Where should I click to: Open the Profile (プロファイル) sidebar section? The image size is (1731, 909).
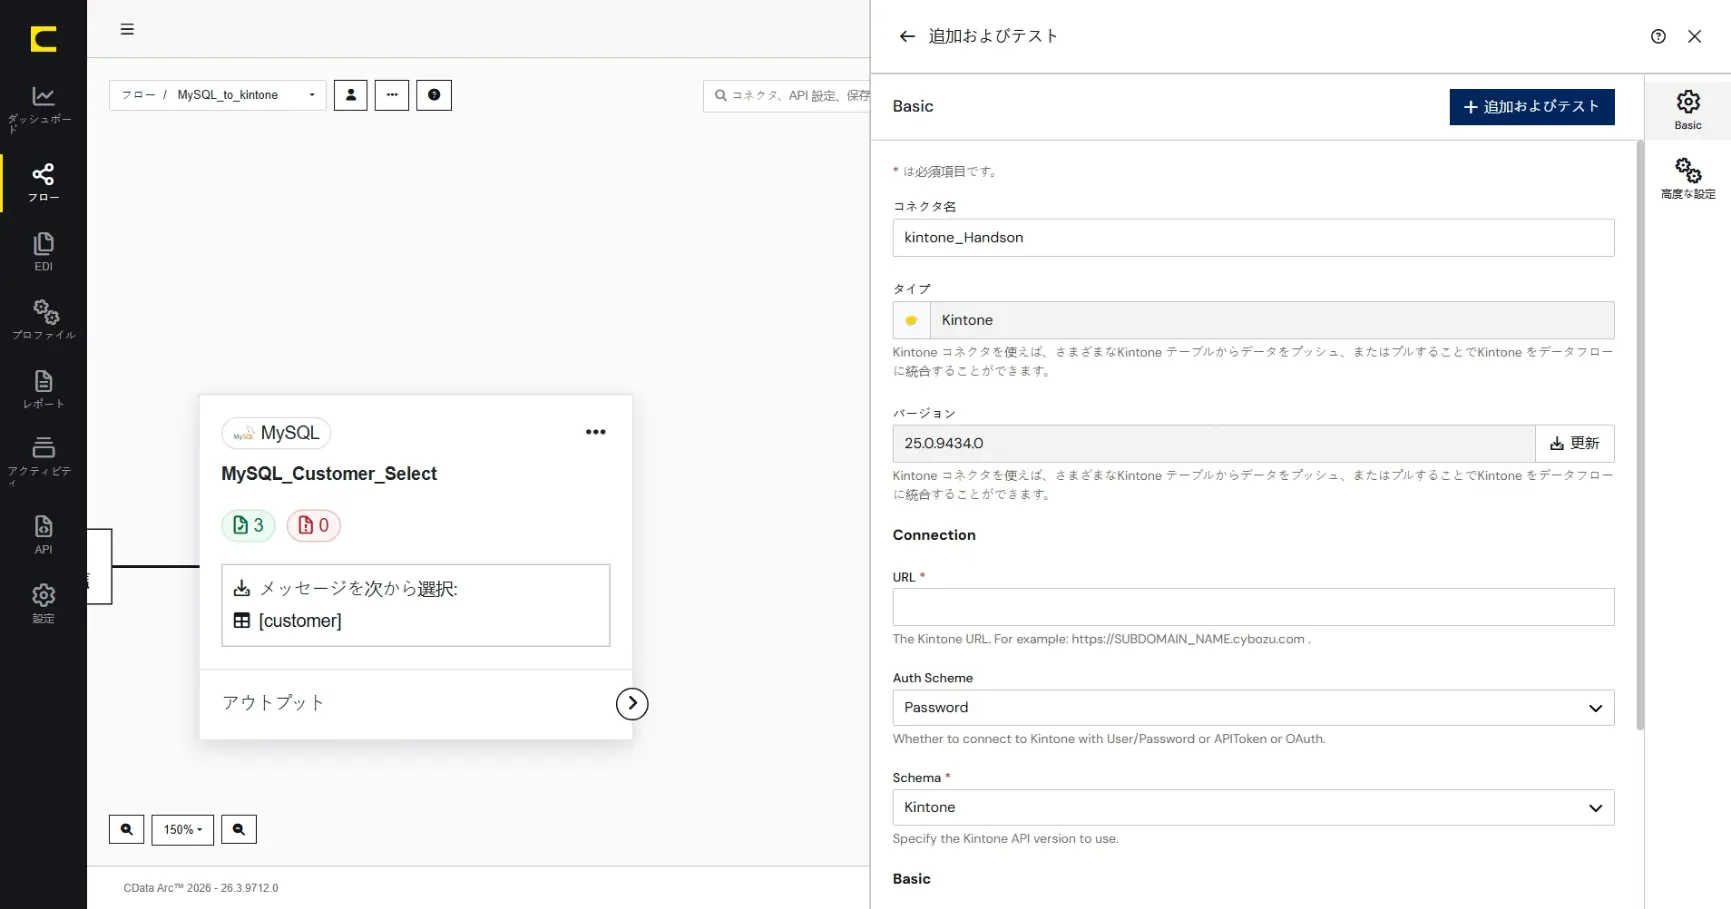click(43, 319)
